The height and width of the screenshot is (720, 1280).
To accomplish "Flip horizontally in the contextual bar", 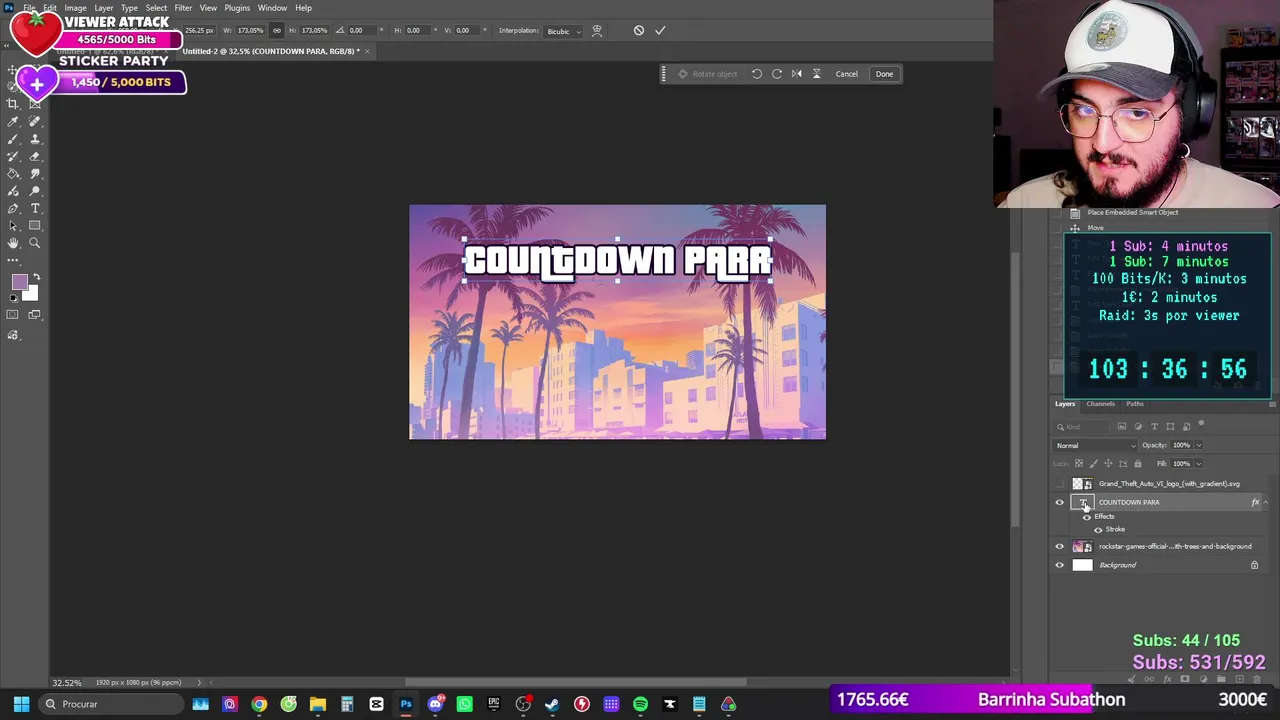I will 797,74.
